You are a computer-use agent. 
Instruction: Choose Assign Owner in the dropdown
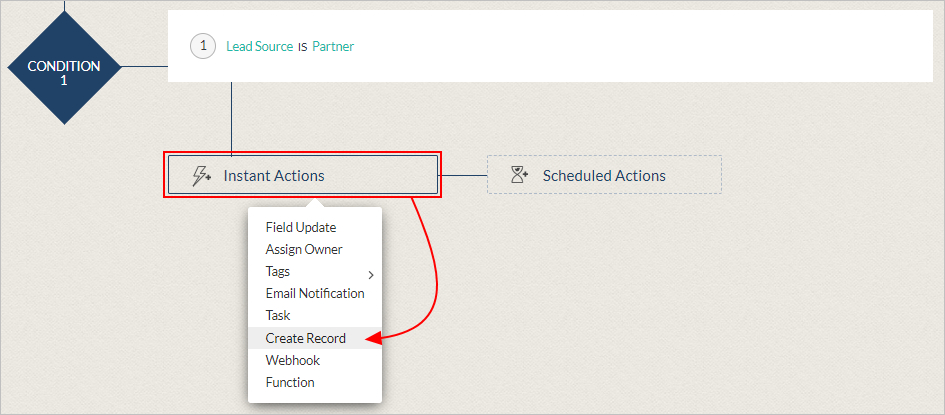[x=315, y=249]
